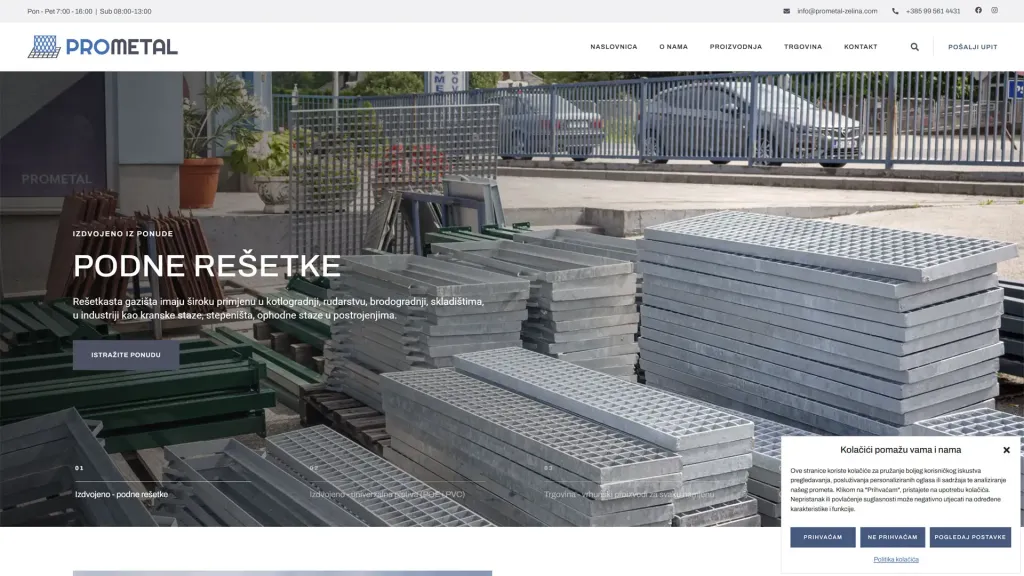
Task: Open the Facebook page icon
Action: [x=978, y=10]
